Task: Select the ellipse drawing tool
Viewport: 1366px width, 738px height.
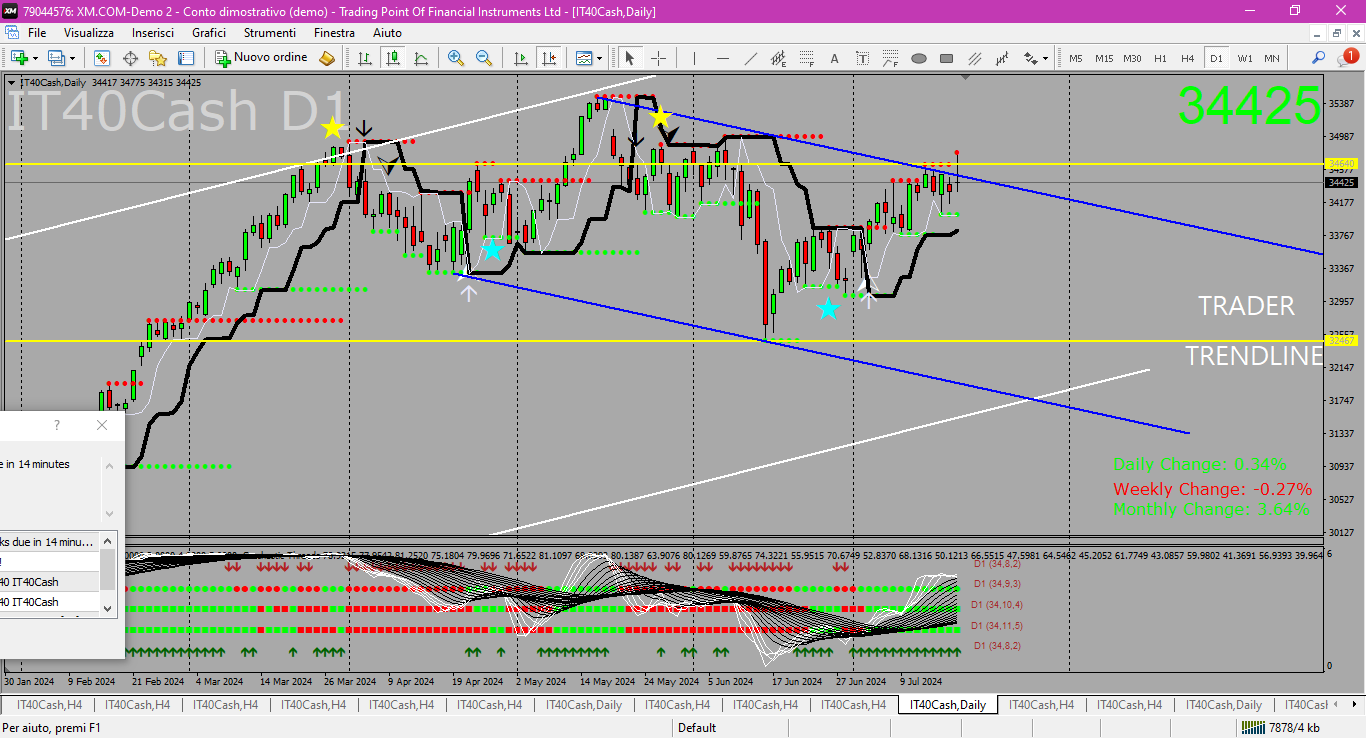Action: point(919,58)
